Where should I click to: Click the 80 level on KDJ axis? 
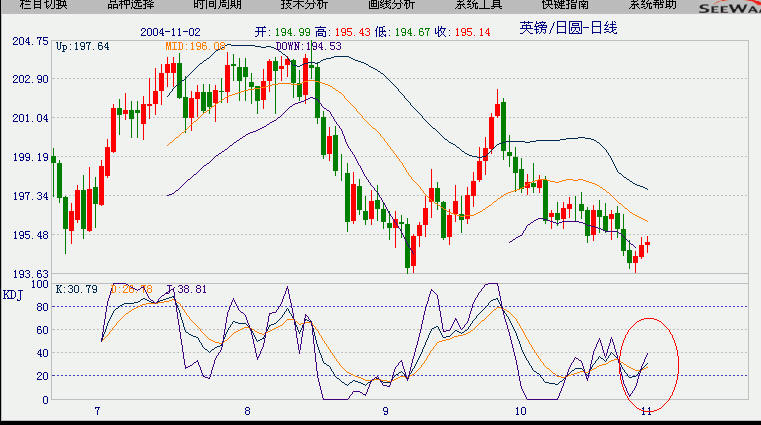[x=43, y=307]
